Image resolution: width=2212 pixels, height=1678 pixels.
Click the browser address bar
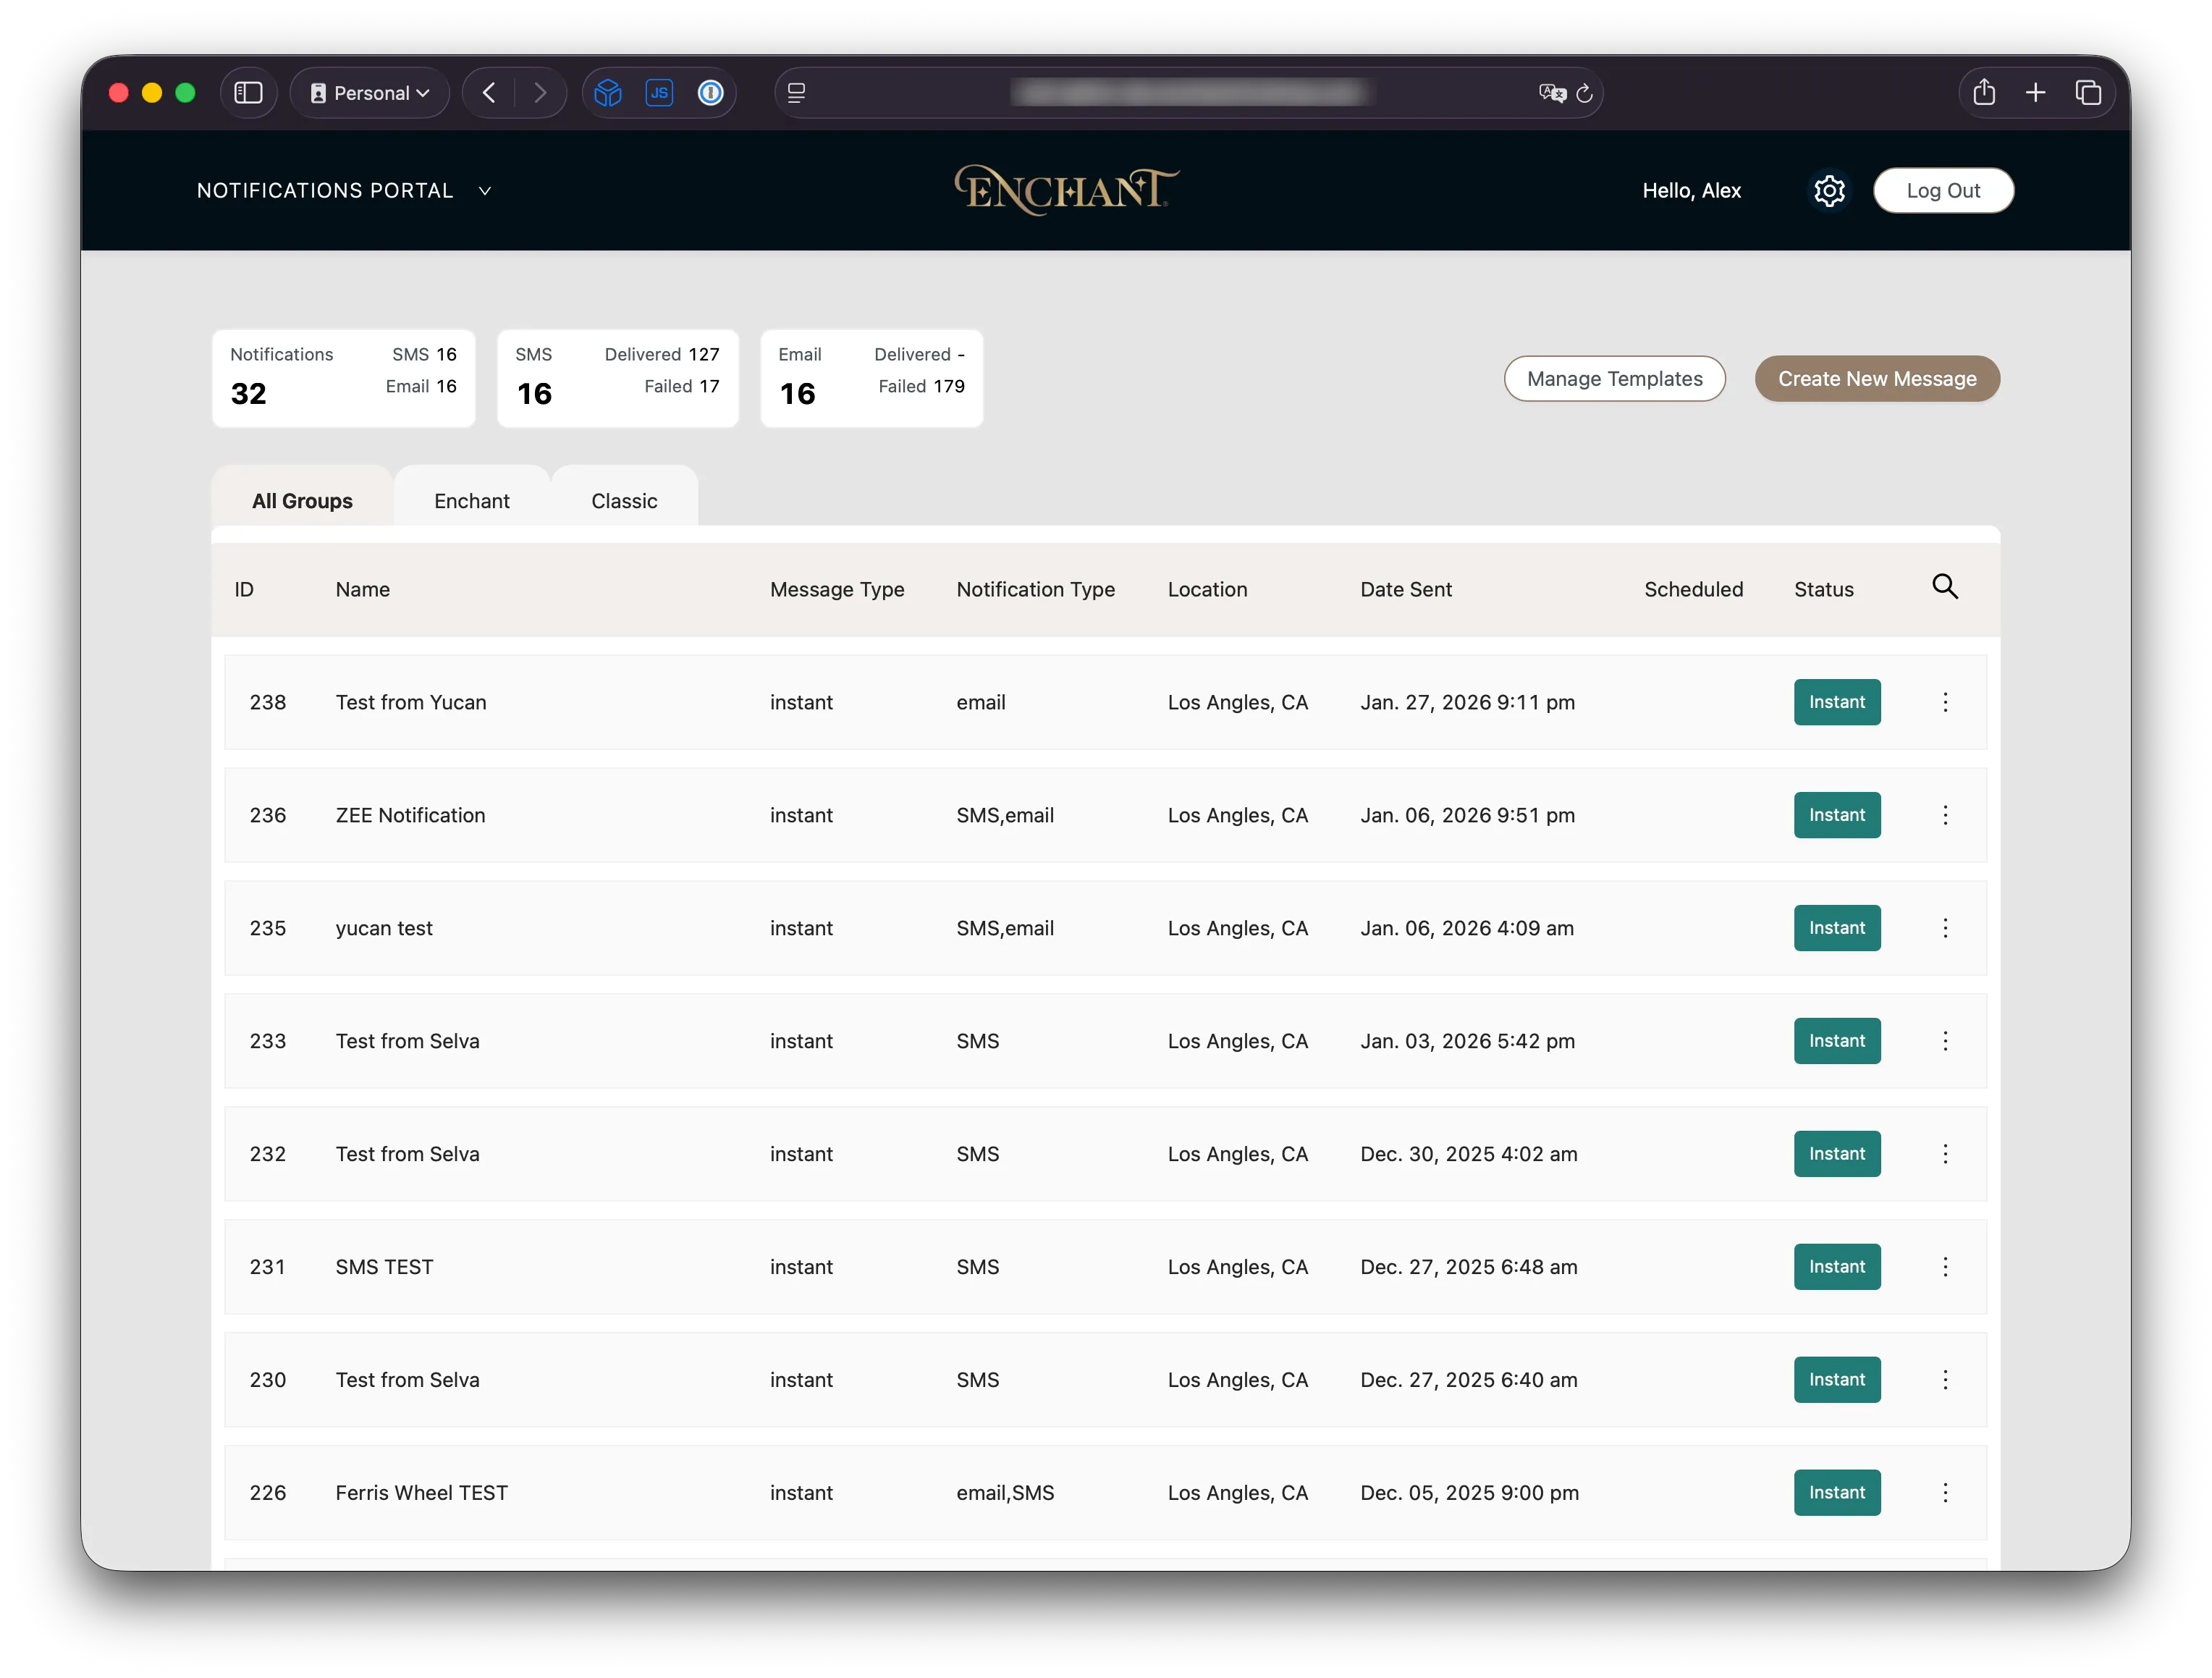(1188, 93)
